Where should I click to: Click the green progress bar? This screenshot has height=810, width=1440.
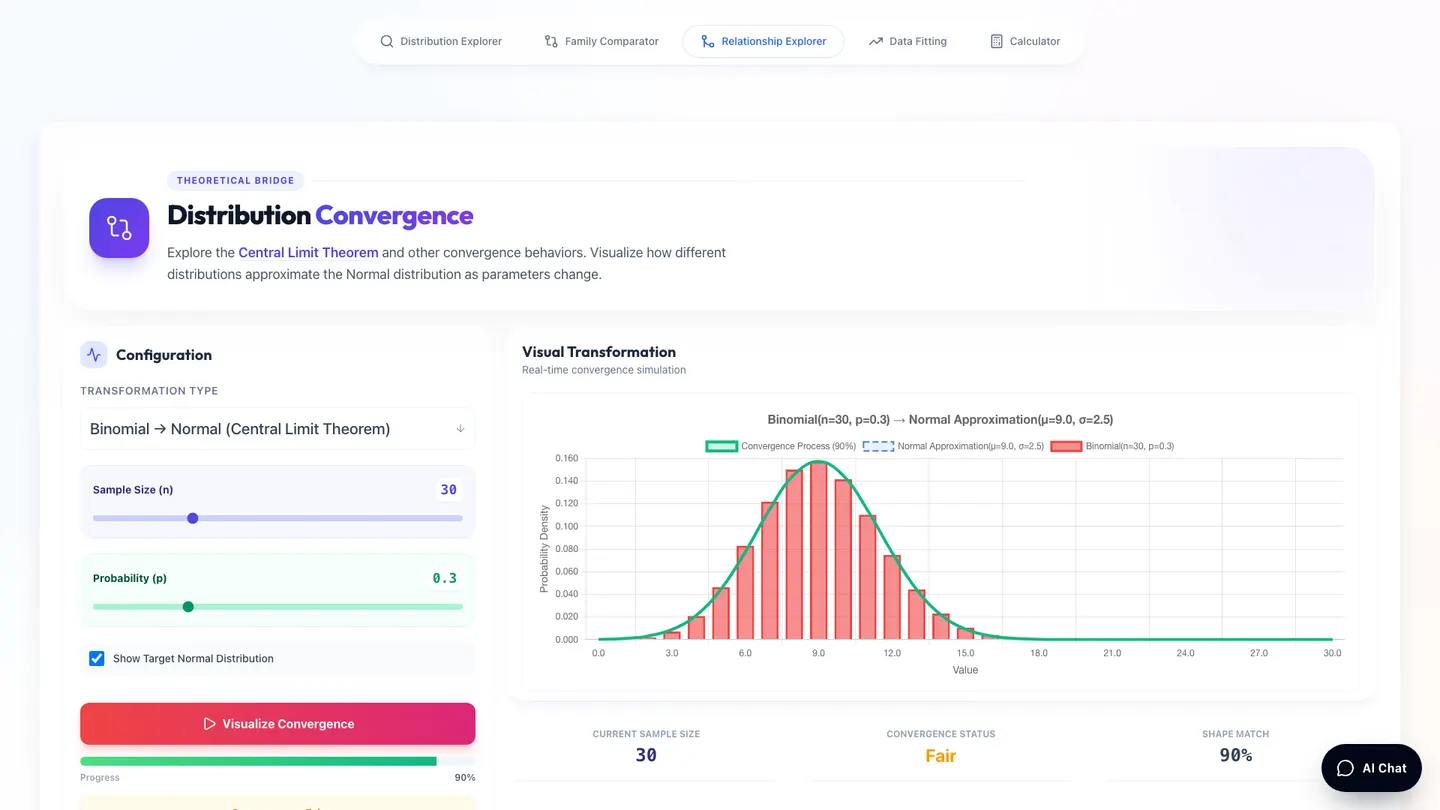(x=258, y=761)
